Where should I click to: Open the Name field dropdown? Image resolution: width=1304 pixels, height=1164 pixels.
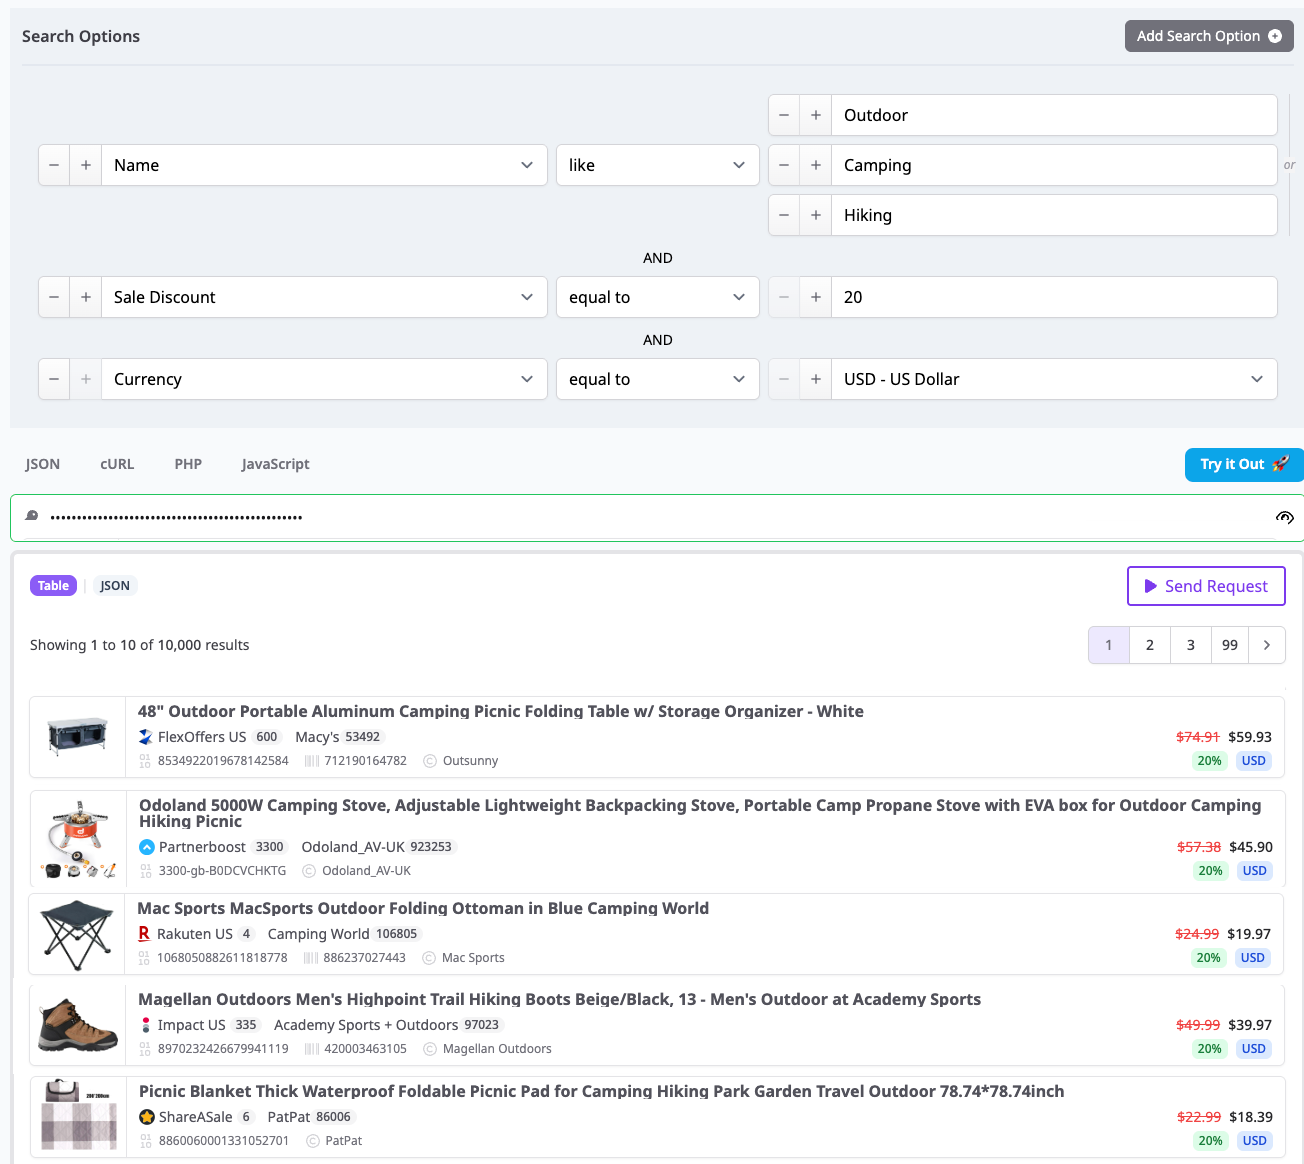point(324,165)
